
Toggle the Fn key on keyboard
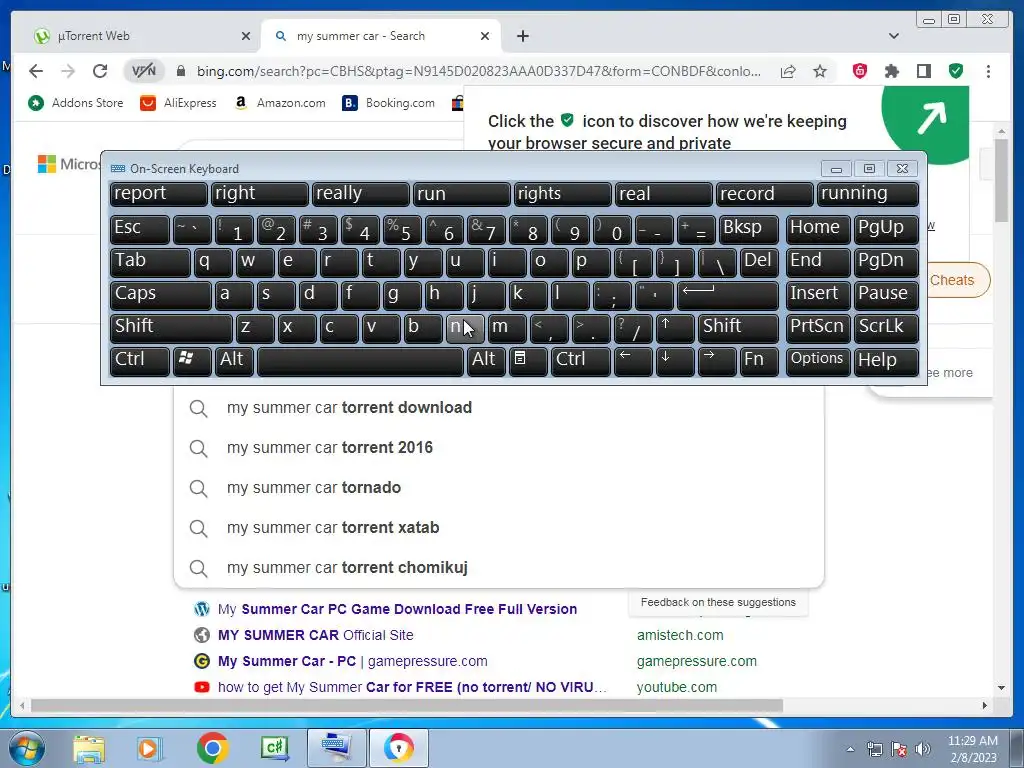point(759,360)
